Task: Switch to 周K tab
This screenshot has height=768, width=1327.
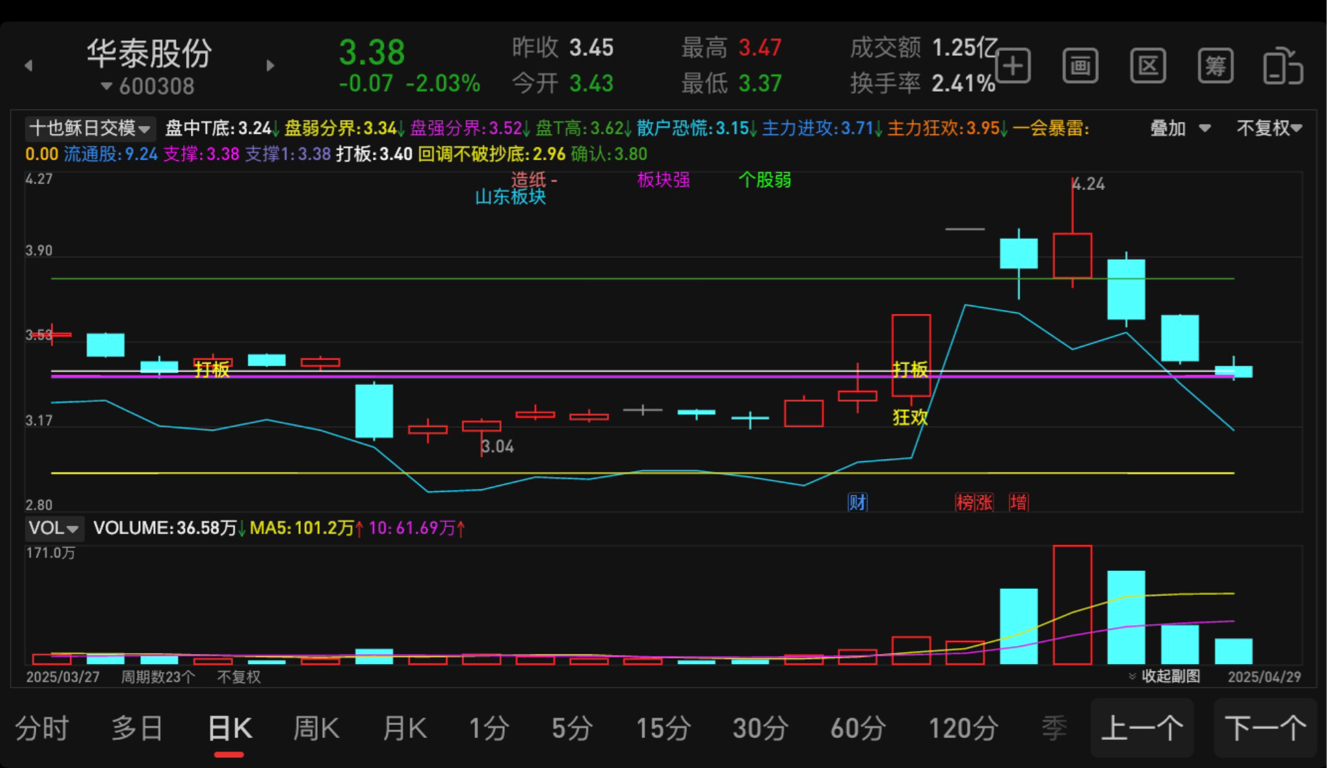Action: pos(316,728)
